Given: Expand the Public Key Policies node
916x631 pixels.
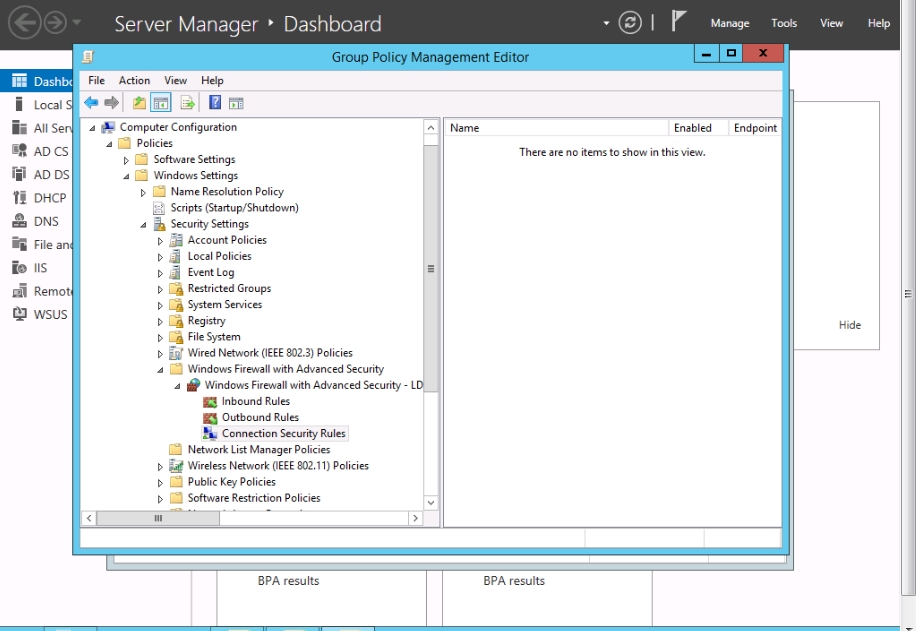Looking at the screenshot, I should (160, 483).
